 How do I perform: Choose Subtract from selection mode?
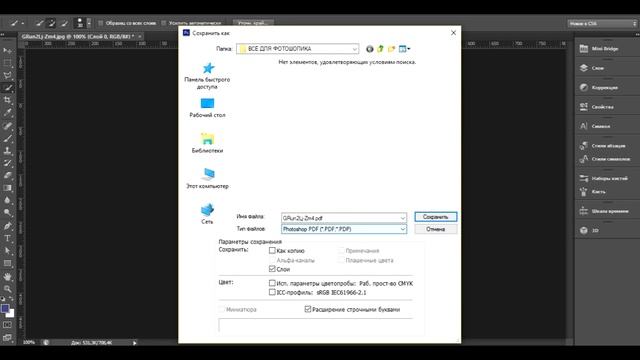[64, 23]
